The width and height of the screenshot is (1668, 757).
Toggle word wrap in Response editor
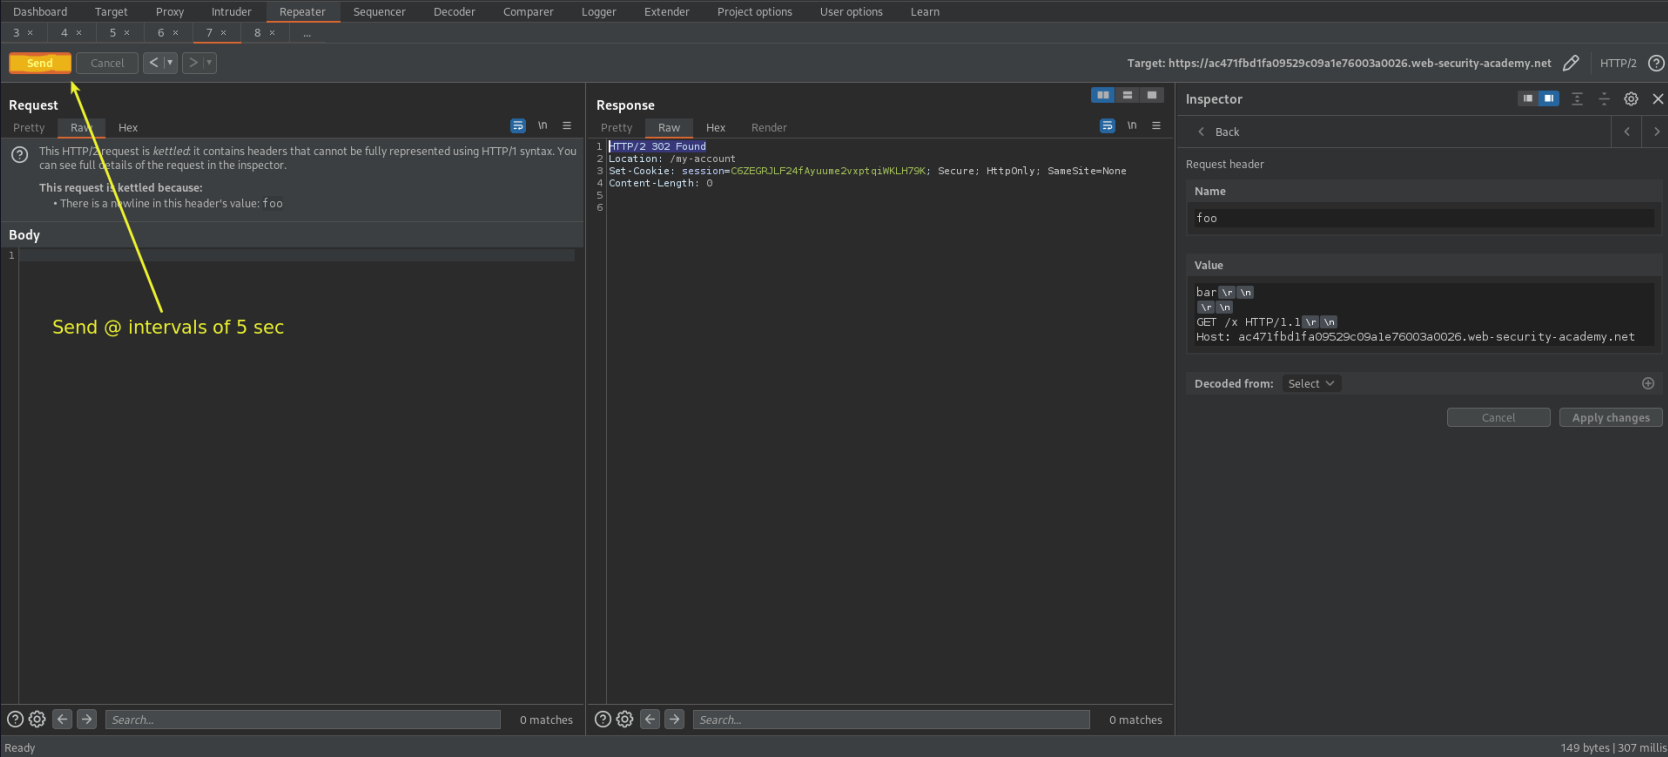[1107, 126]
